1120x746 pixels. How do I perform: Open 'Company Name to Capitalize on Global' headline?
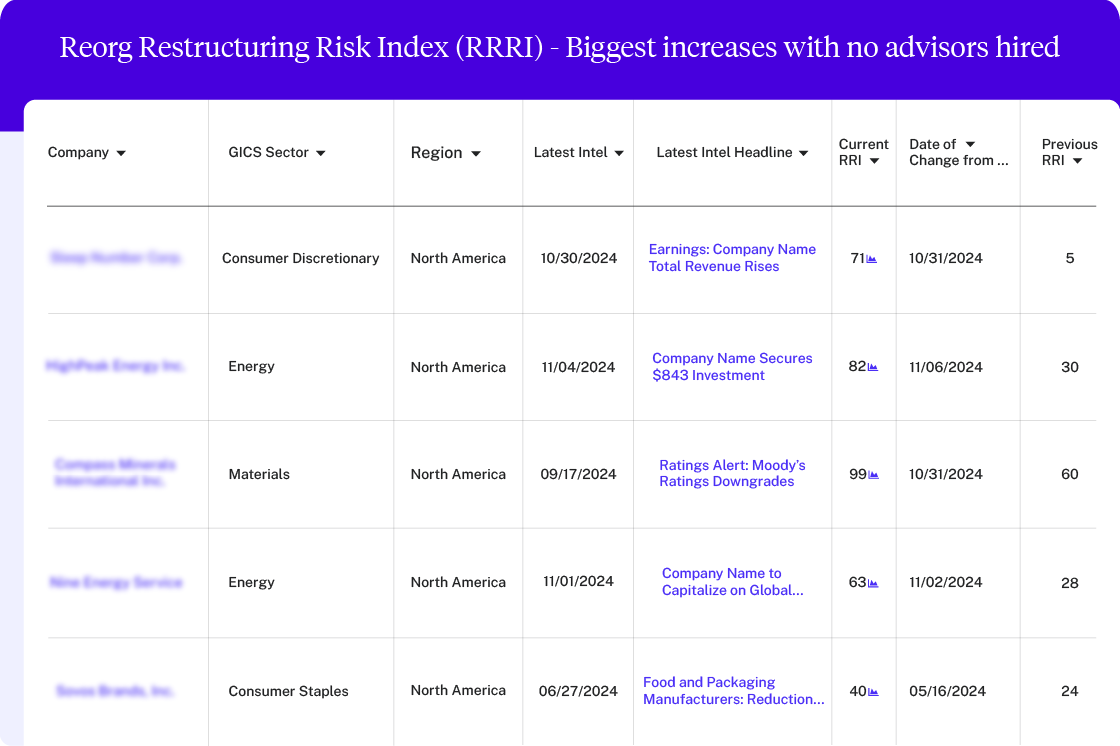click(732, 582)
